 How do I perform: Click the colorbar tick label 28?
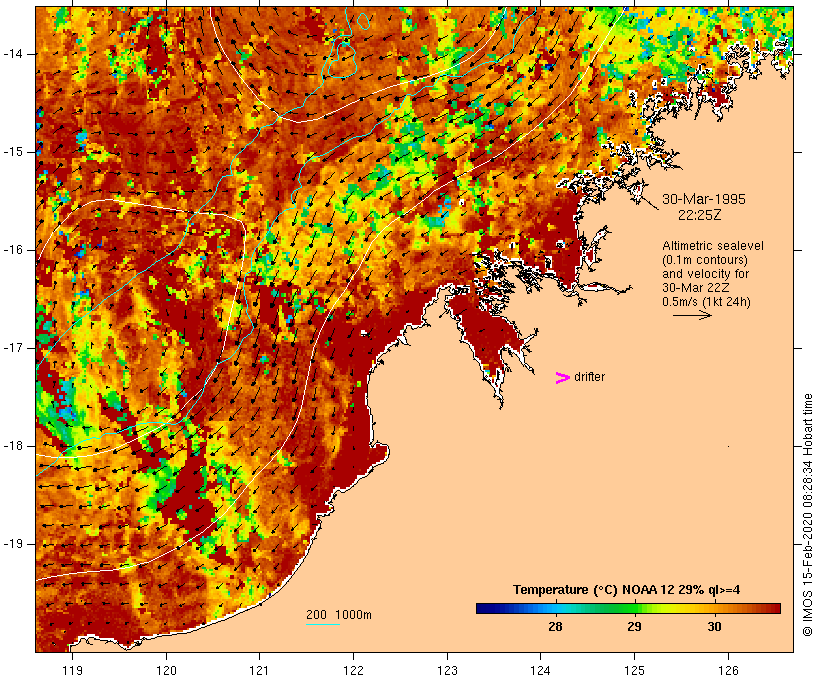tap(555, 626)
